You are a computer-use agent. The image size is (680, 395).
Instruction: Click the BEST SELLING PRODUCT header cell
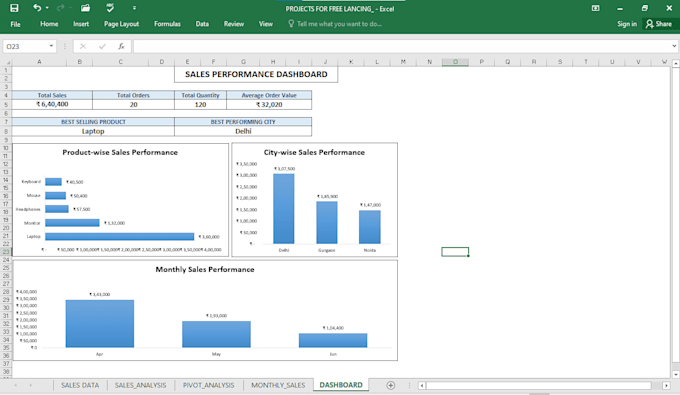pos(93,122)
